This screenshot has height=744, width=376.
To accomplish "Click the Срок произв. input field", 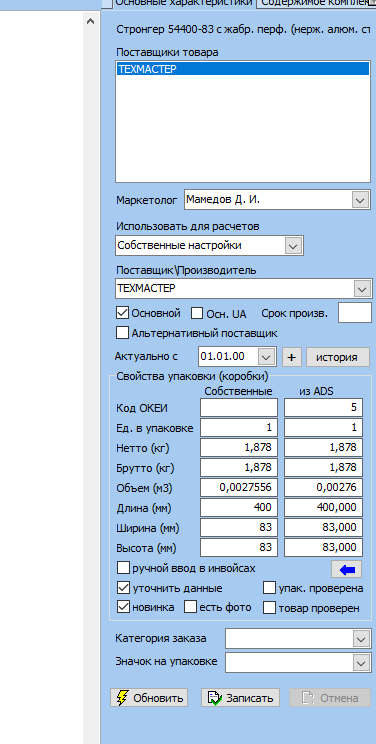I will pyautogui.click(x=355, y=314).
